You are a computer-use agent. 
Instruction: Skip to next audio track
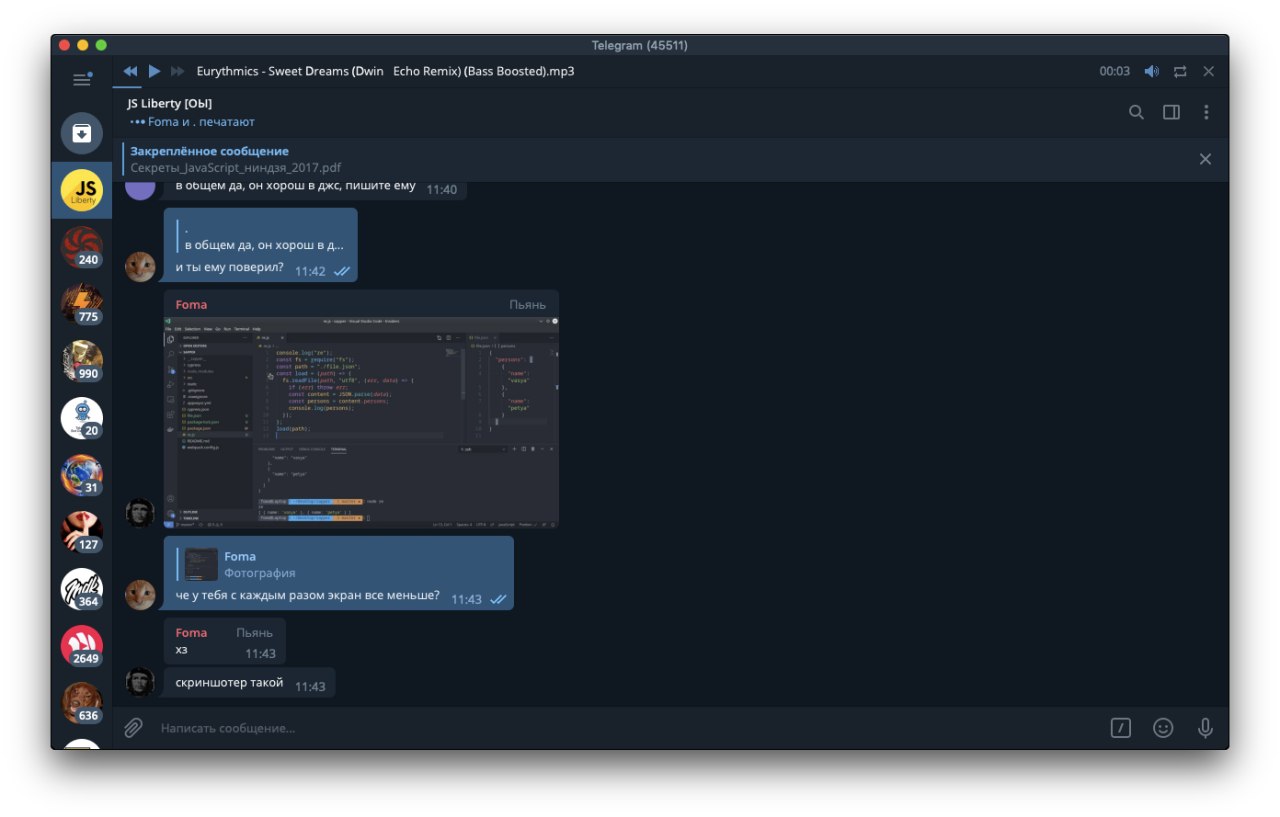click(178, 71)
